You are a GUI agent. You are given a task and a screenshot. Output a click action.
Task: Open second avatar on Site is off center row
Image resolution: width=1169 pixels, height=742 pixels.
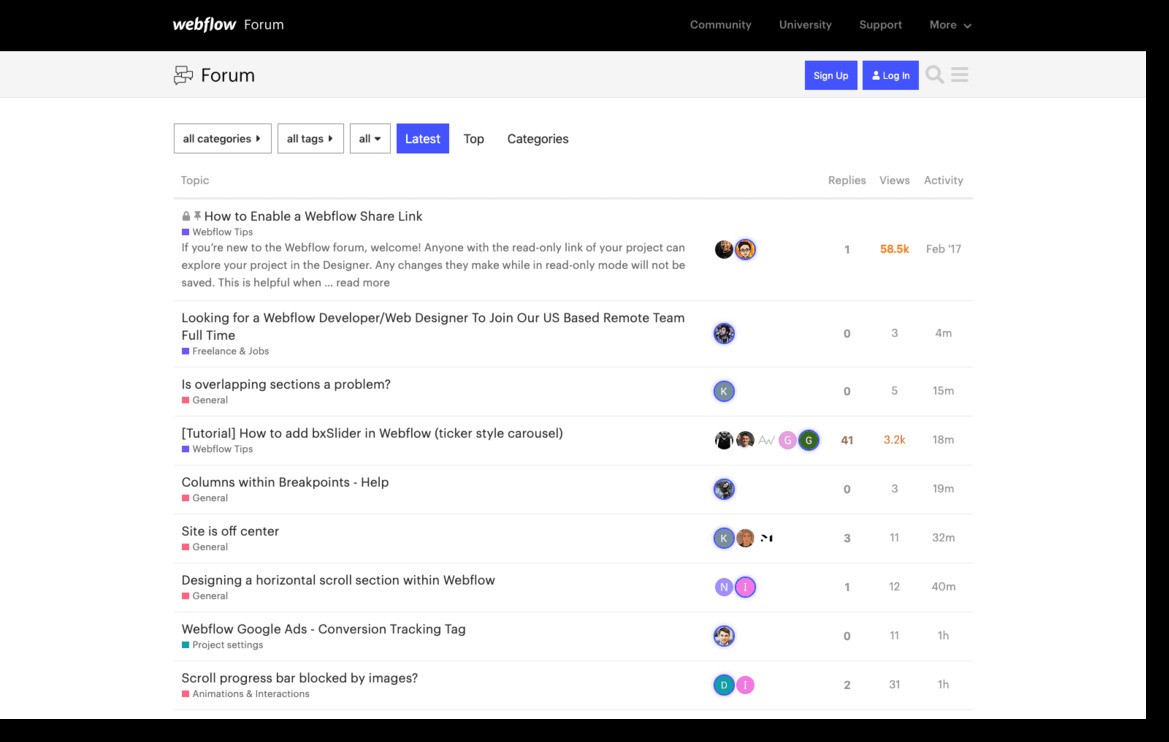coord(746,538)
